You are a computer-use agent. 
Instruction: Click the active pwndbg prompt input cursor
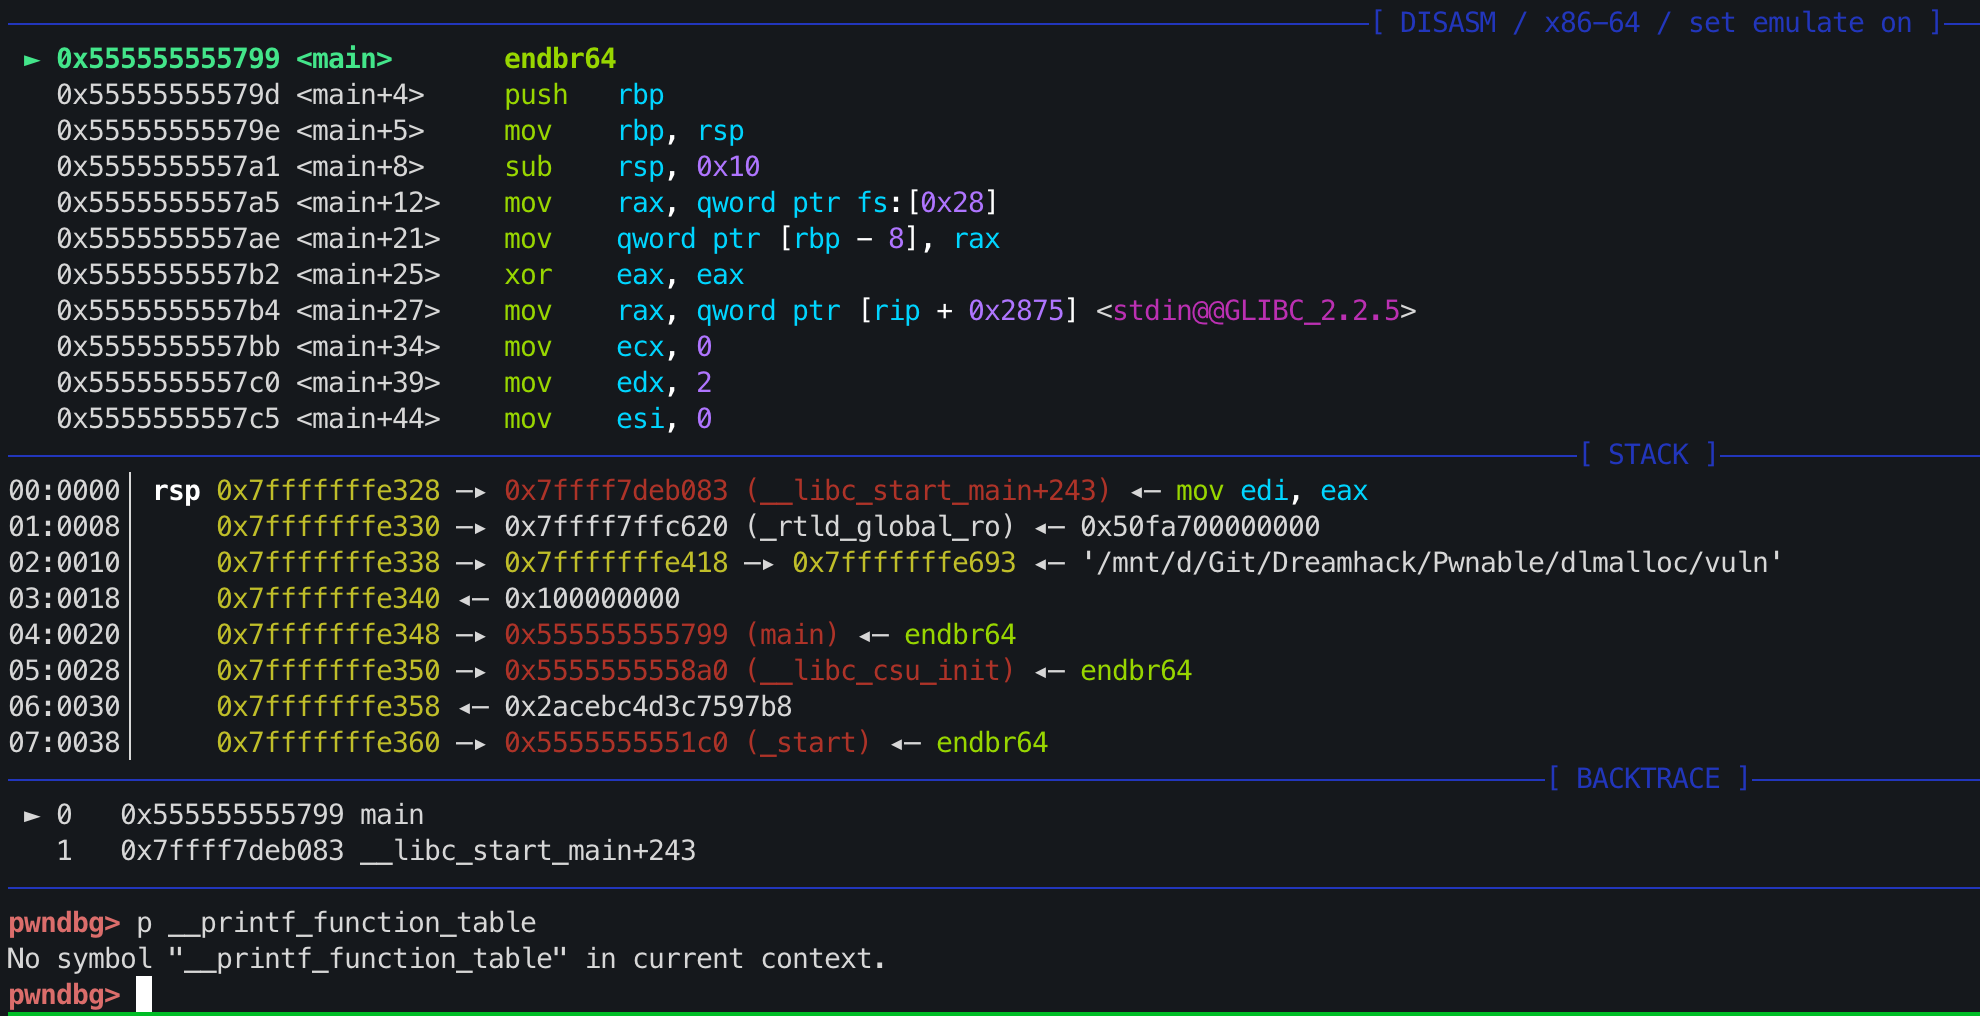click(x=144, y=995)
